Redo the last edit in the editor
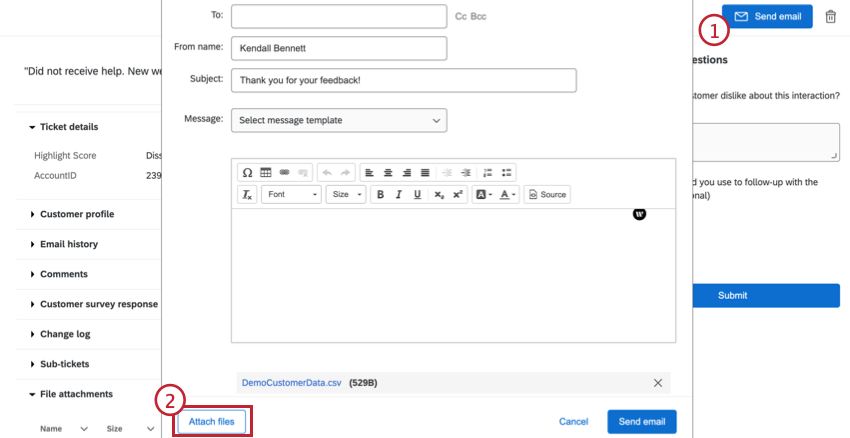This screenshot has height=438, width=850. [x=345, y=173]
